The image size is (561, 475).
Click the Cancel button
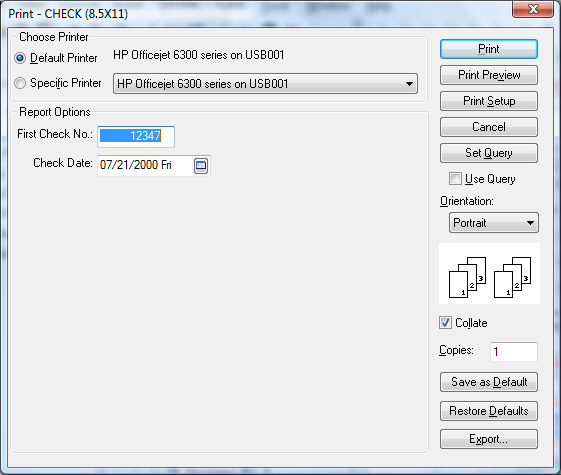[489, 127]
